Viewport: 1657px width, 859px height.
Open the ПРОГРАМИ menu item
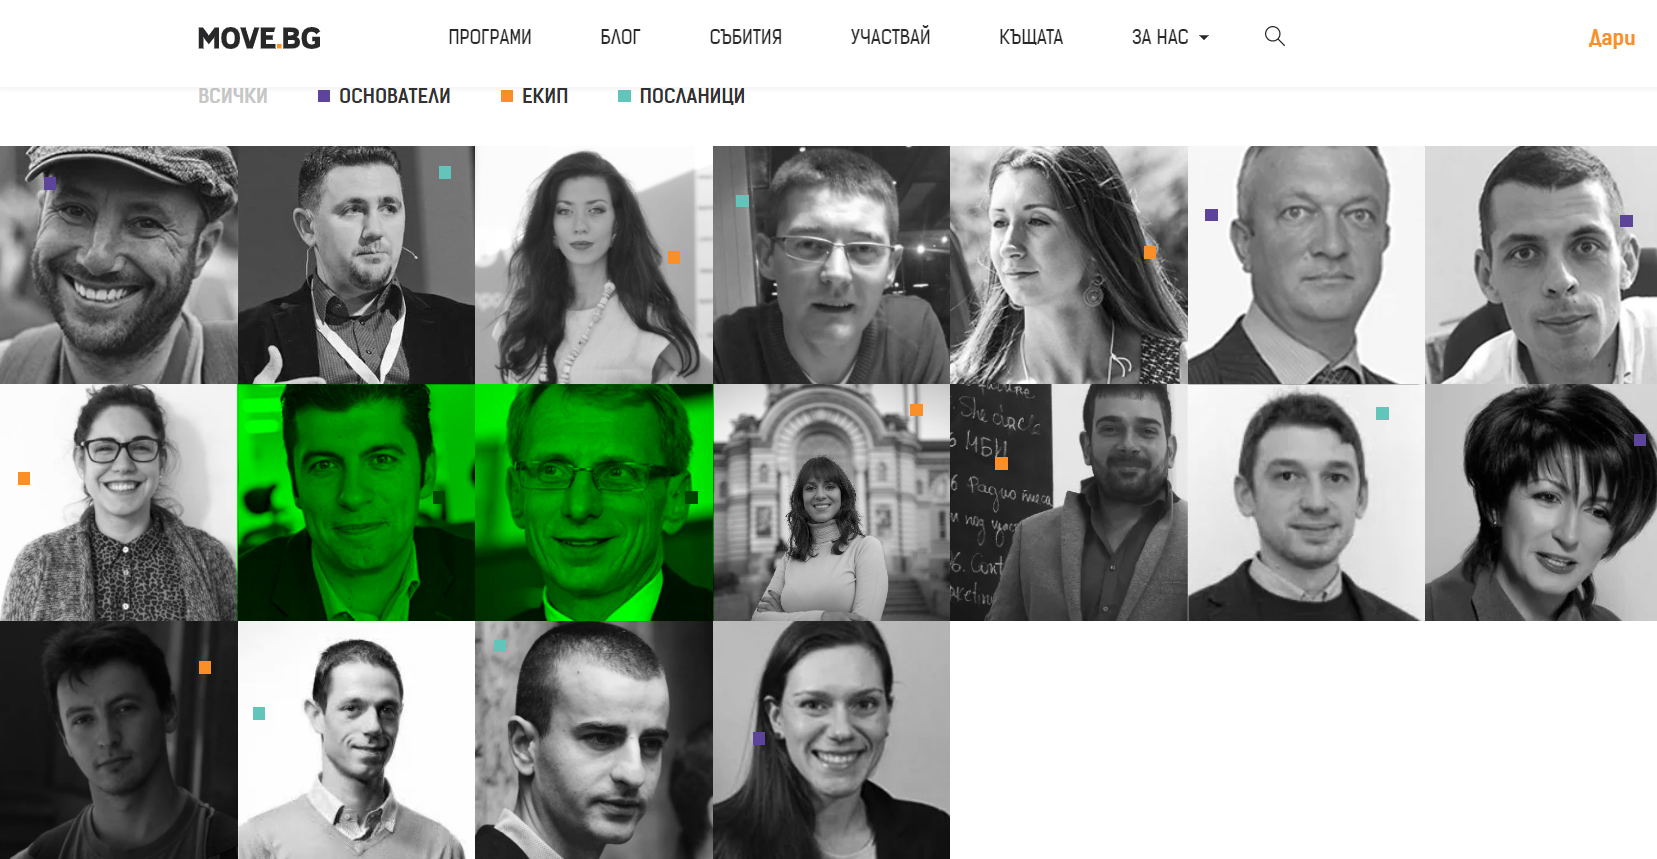(490, 37)
